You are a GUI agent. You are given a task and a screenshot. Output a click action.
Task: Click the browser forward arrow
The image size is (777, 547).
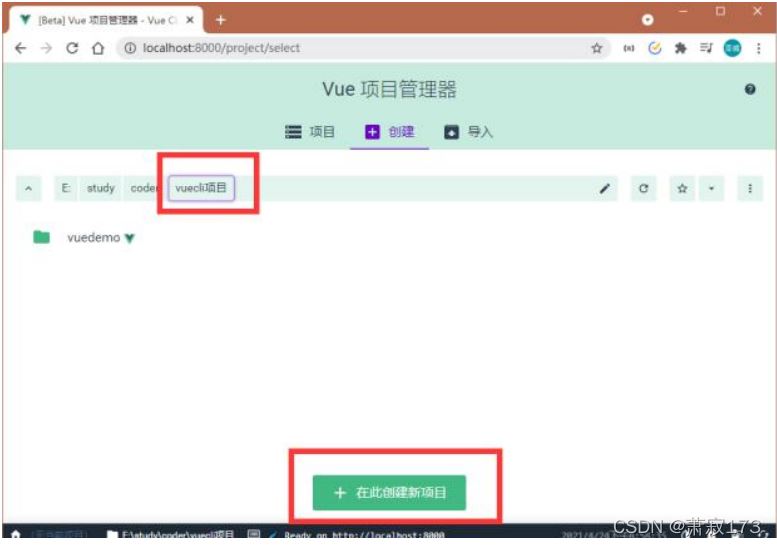click(x=46, y=48)
